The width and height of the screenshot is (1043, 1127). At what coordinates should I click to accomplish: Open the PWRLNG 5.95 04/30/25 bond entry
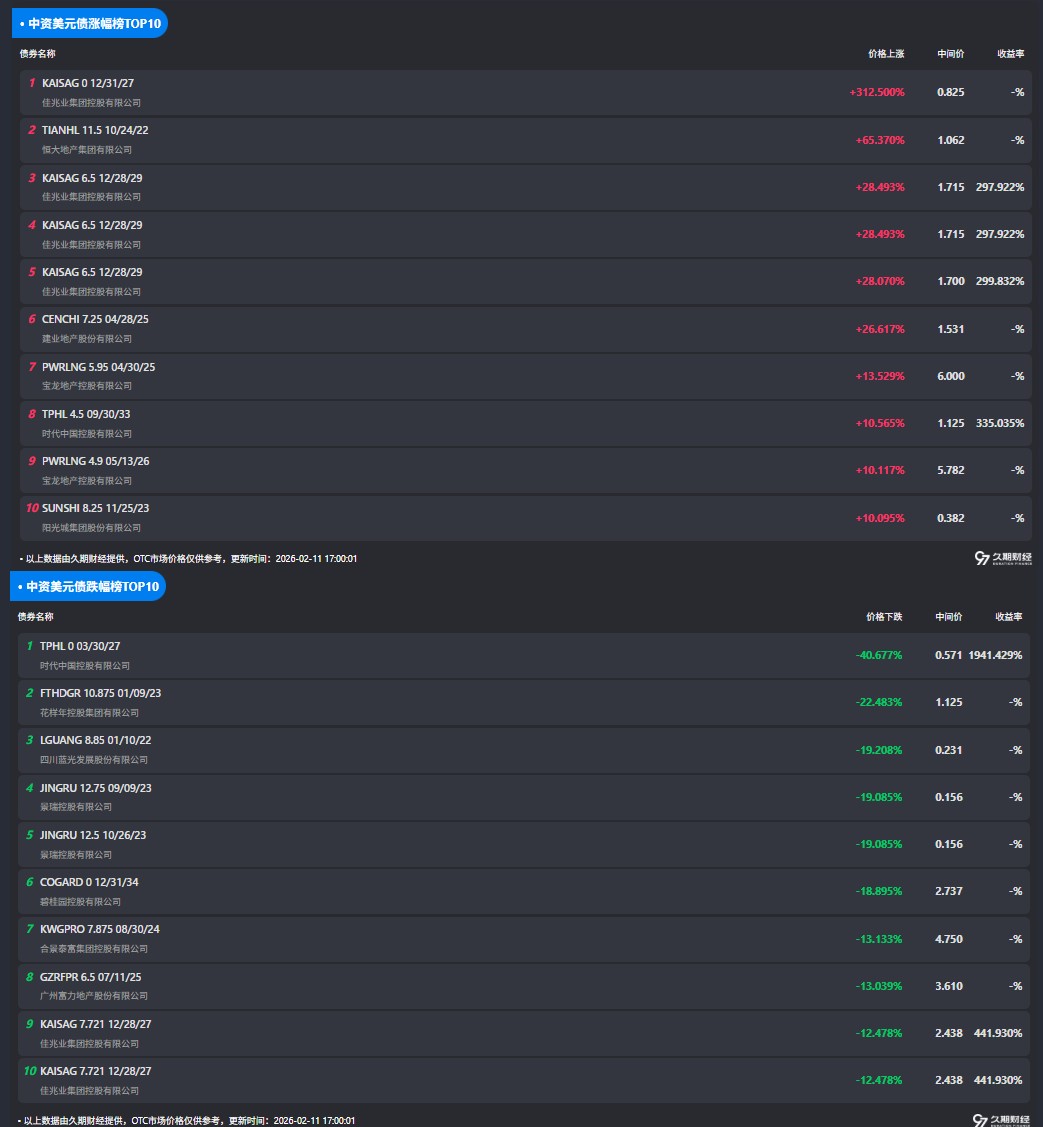click(98, 367)
